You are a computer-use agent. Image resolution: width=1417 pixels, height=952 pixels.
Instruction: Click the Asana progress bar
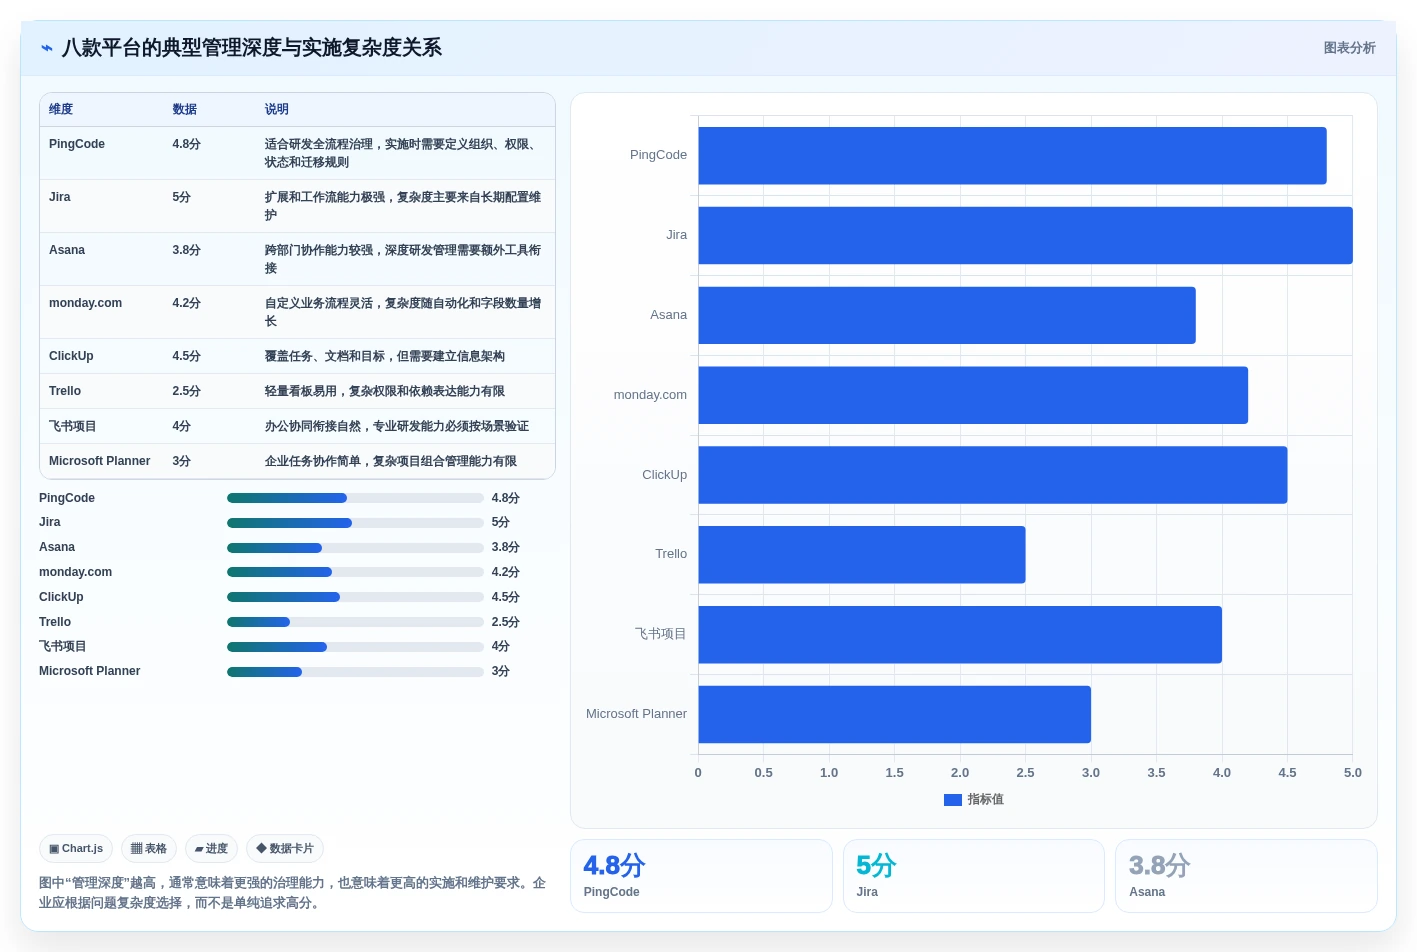pyautogui.click(x=355, y=548)
